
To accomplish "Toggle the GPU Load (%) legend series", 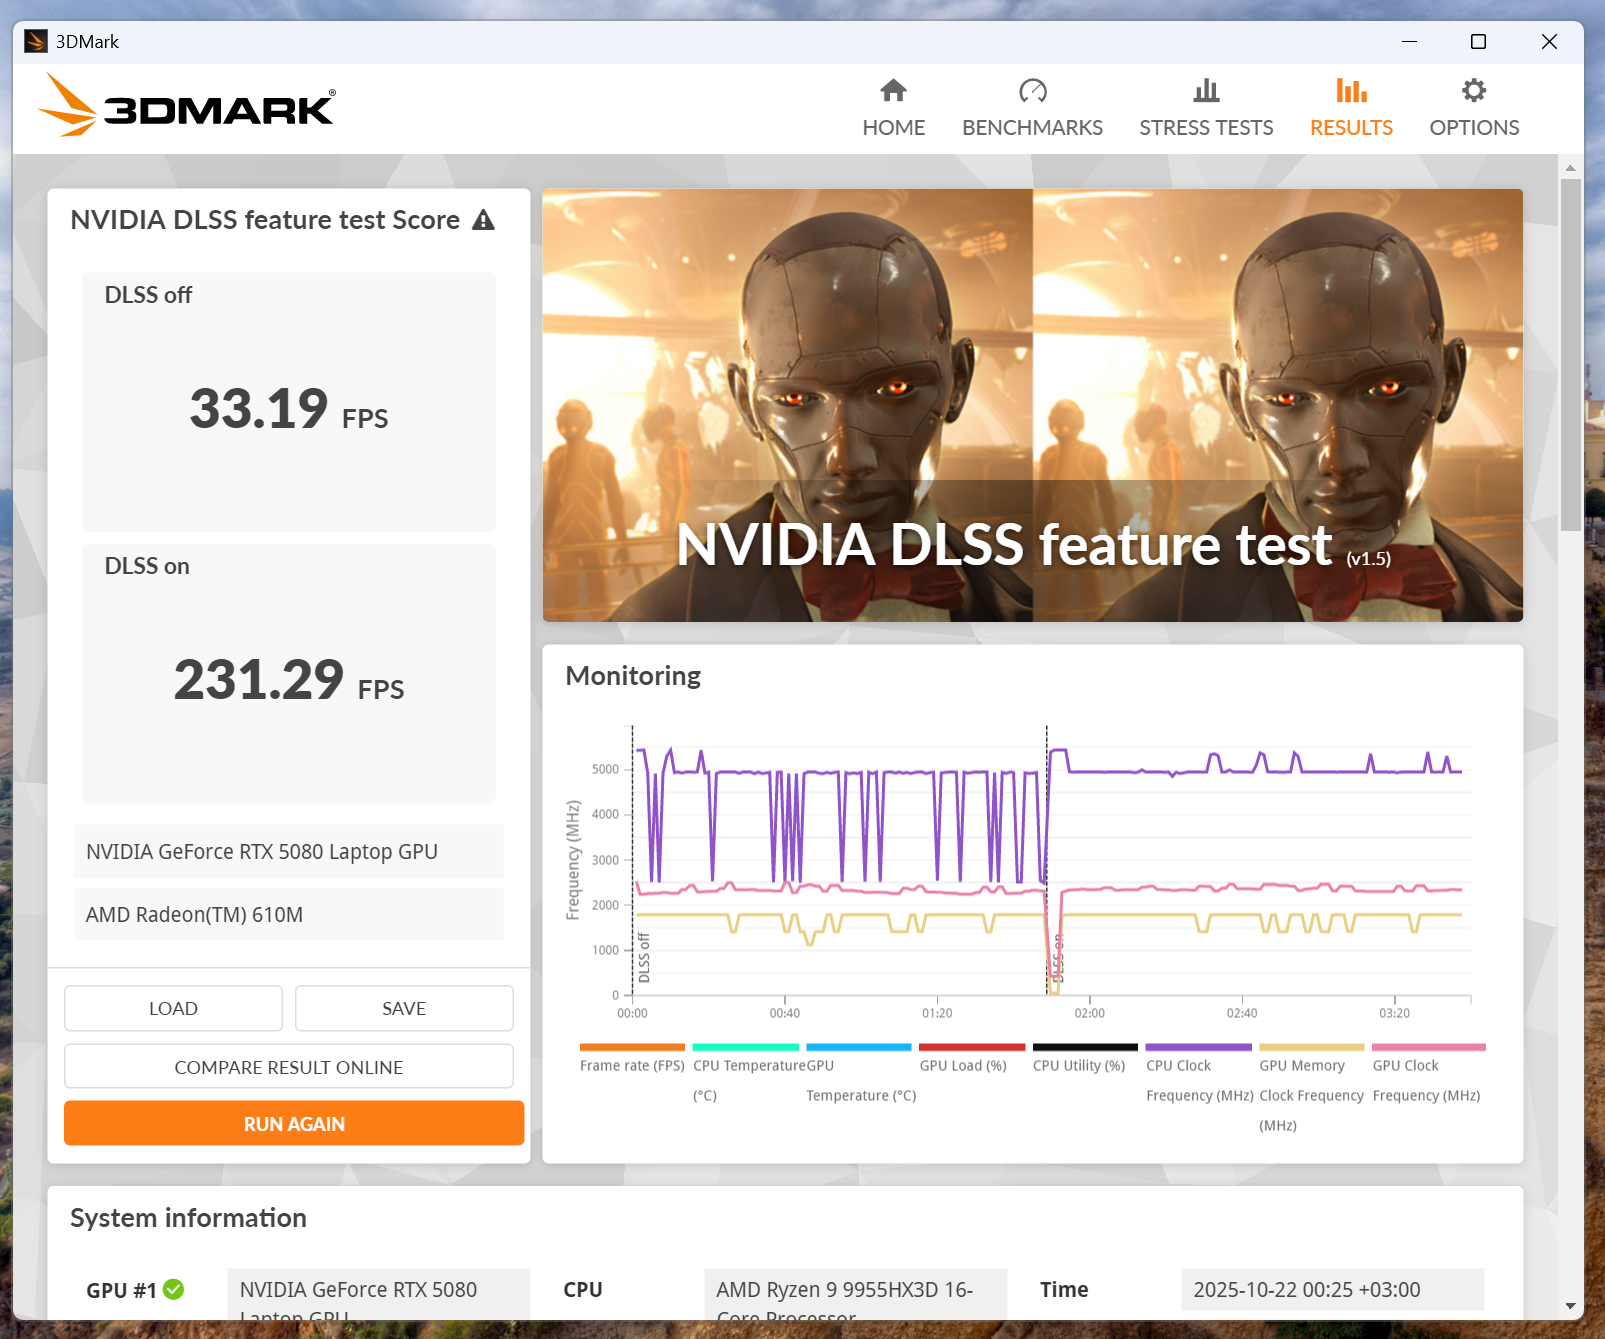I will (x=971, y=1048).
